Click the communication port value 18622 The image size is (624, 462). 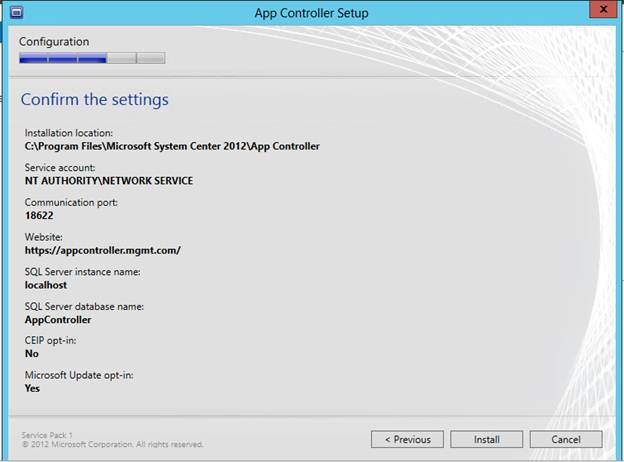point(39,216)
